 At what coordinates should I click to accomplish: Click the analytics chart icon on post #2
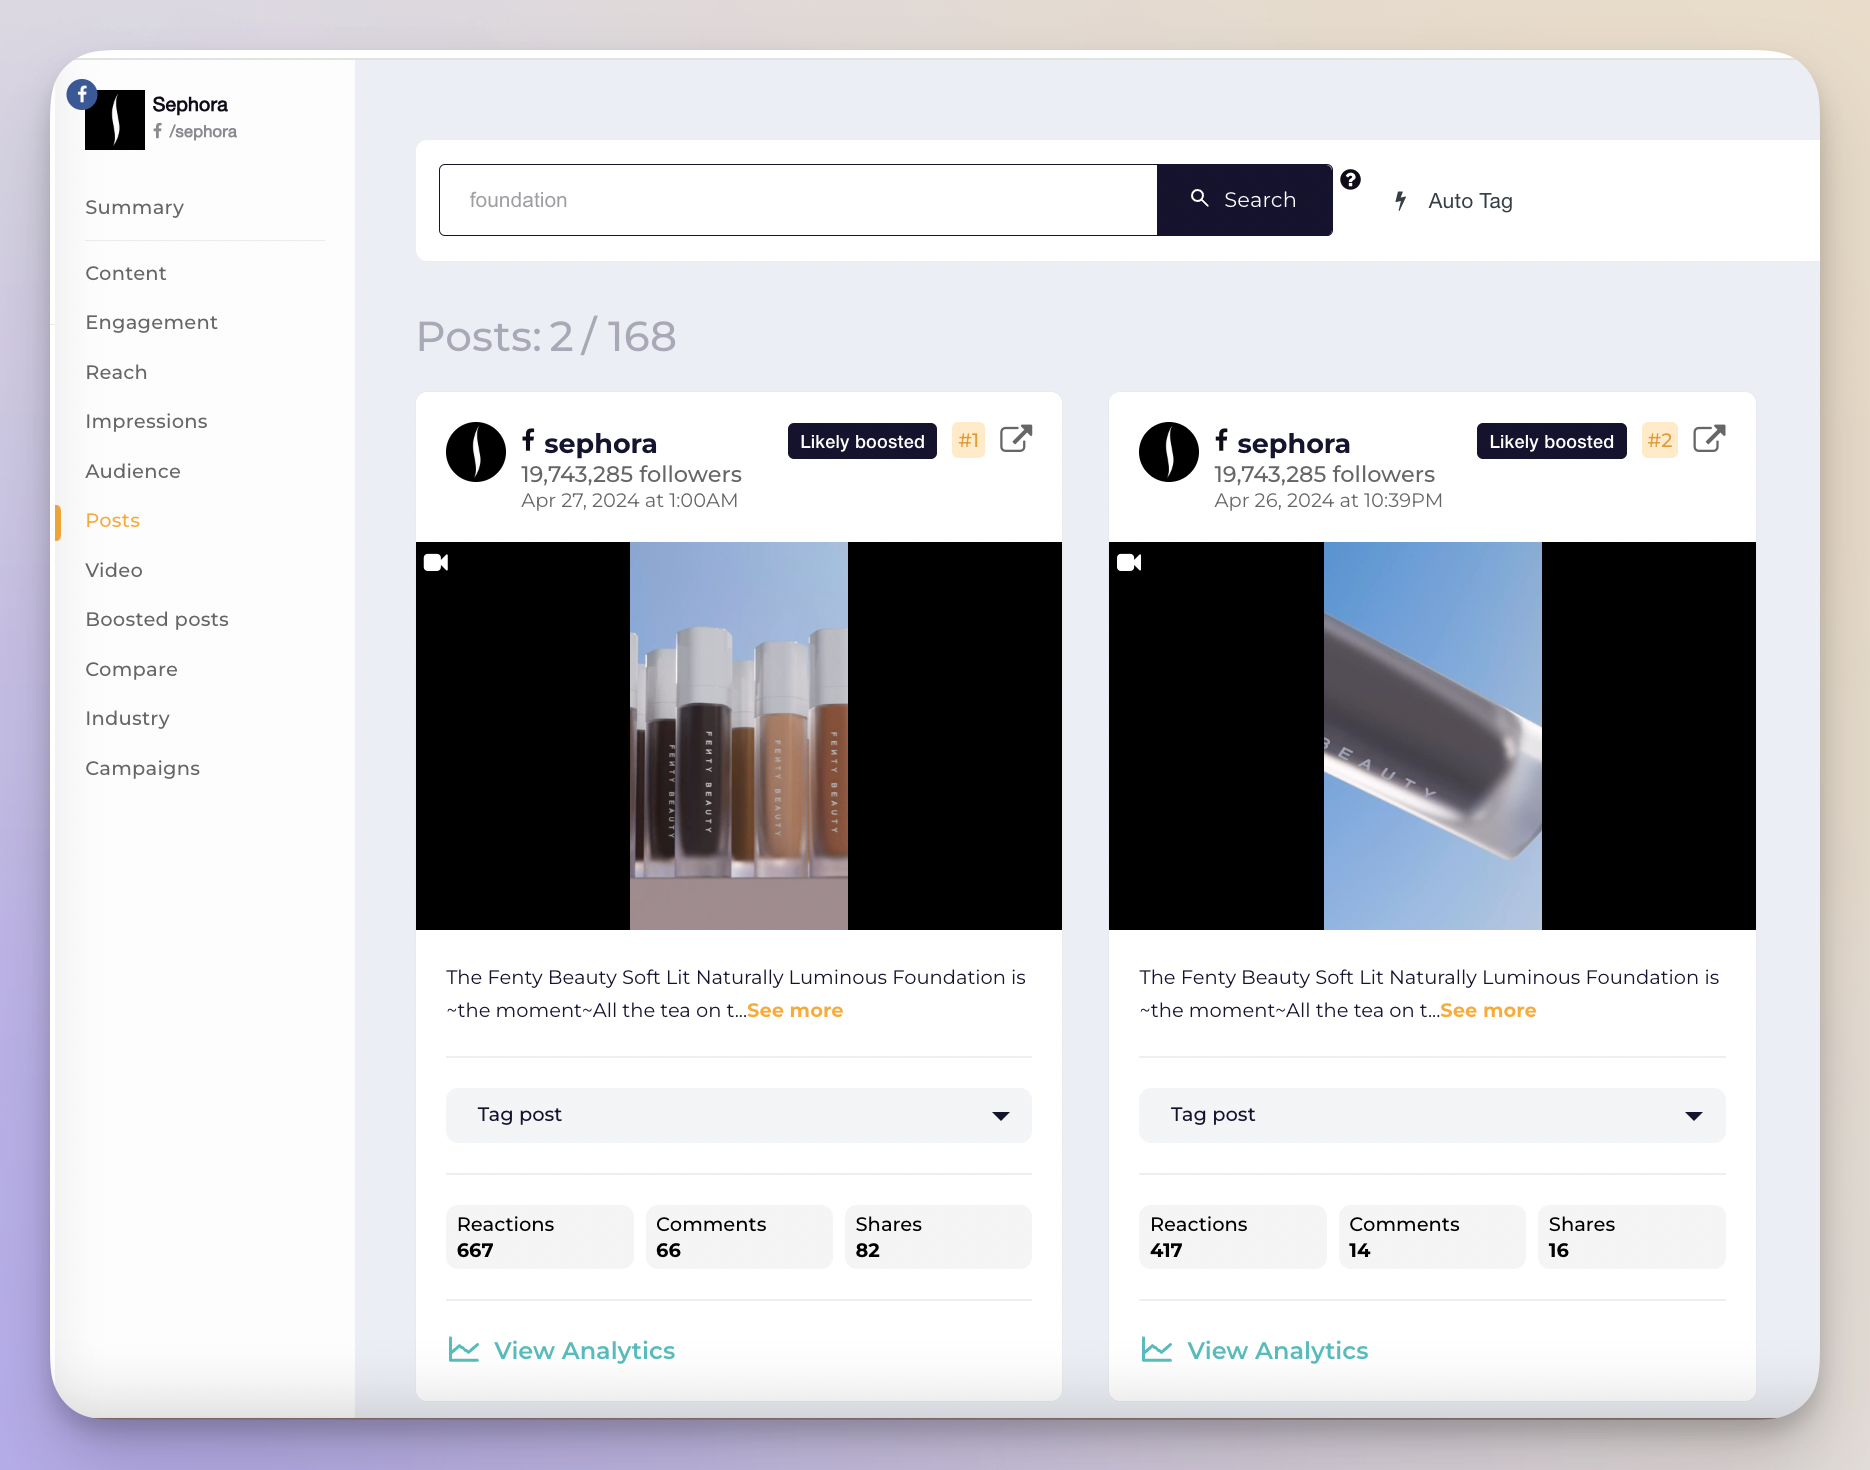click(x=1157, y=1350)
